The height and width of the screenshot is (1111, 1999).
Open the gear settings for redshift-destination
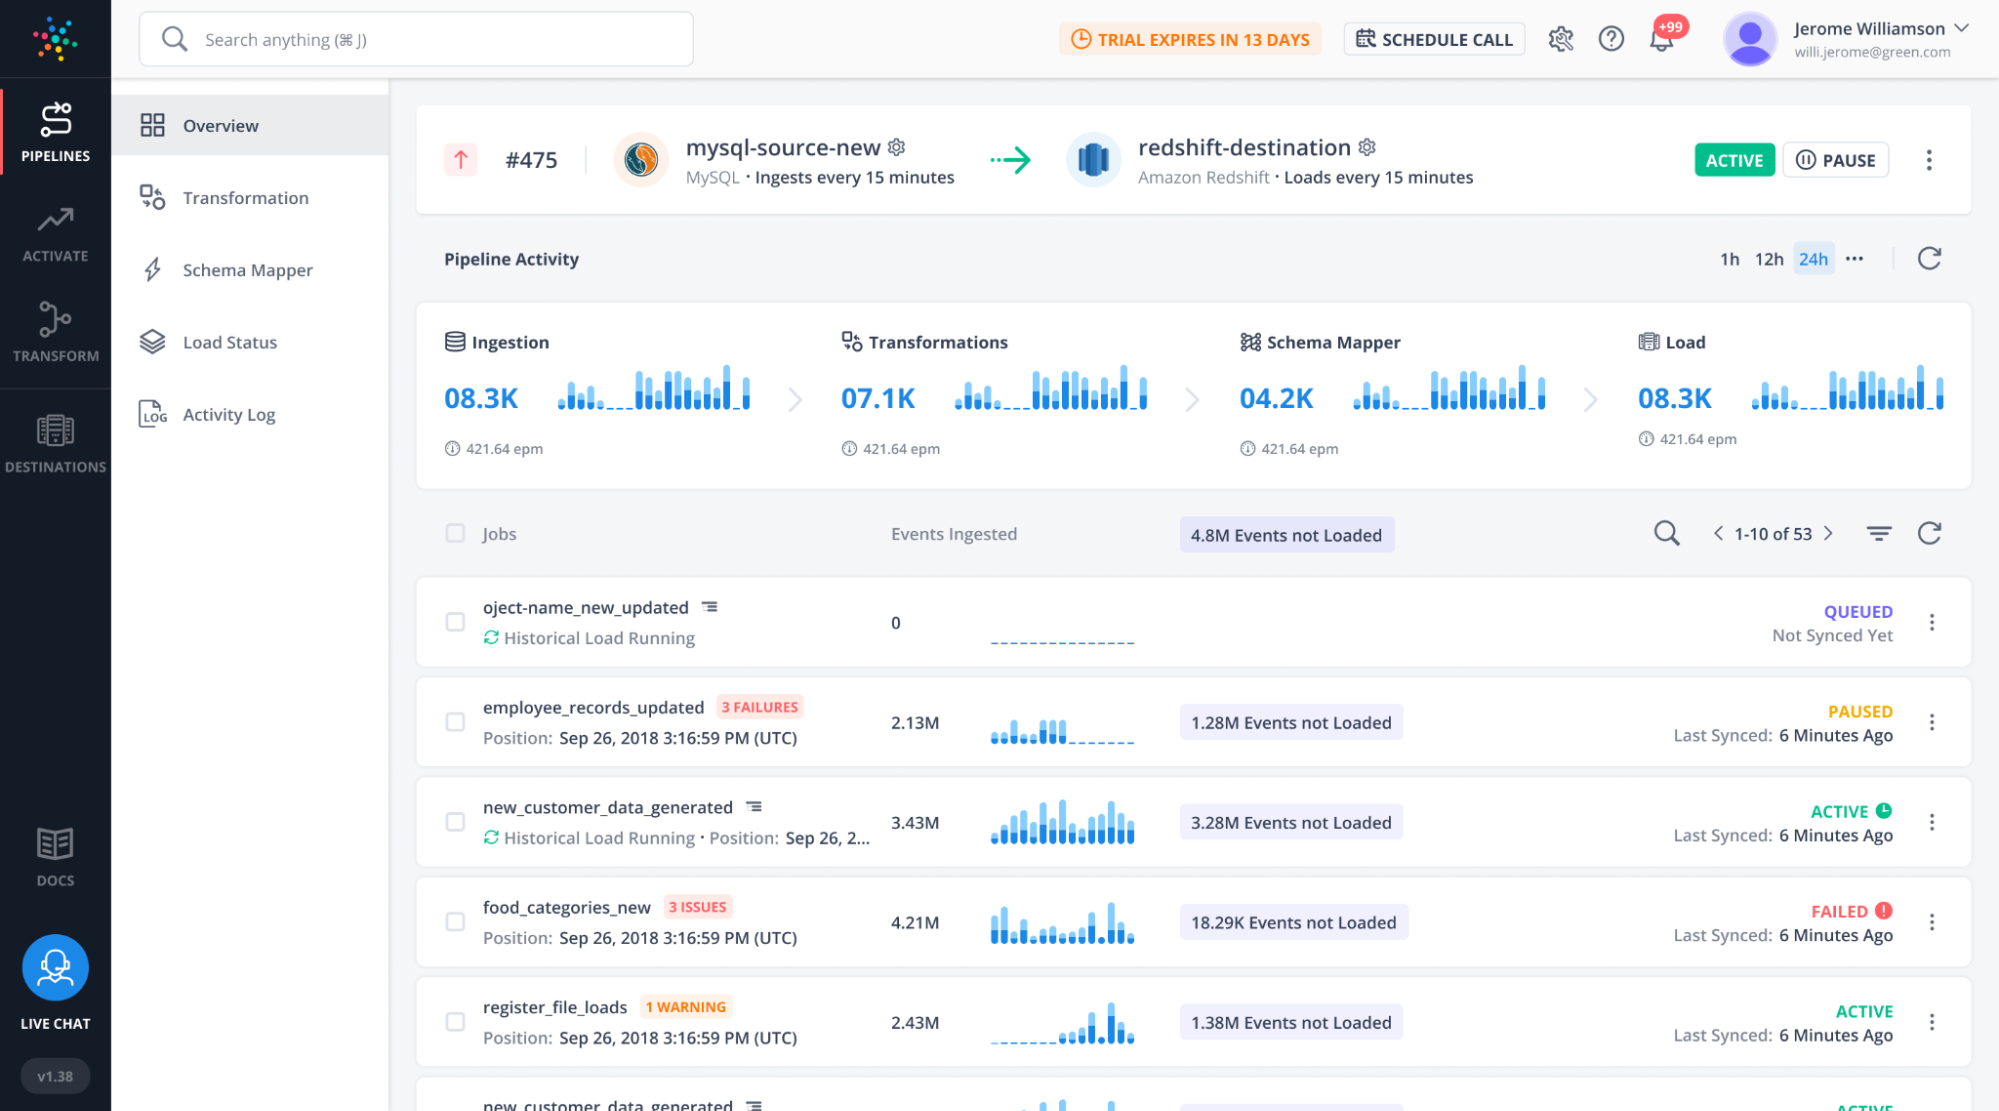1367,147
